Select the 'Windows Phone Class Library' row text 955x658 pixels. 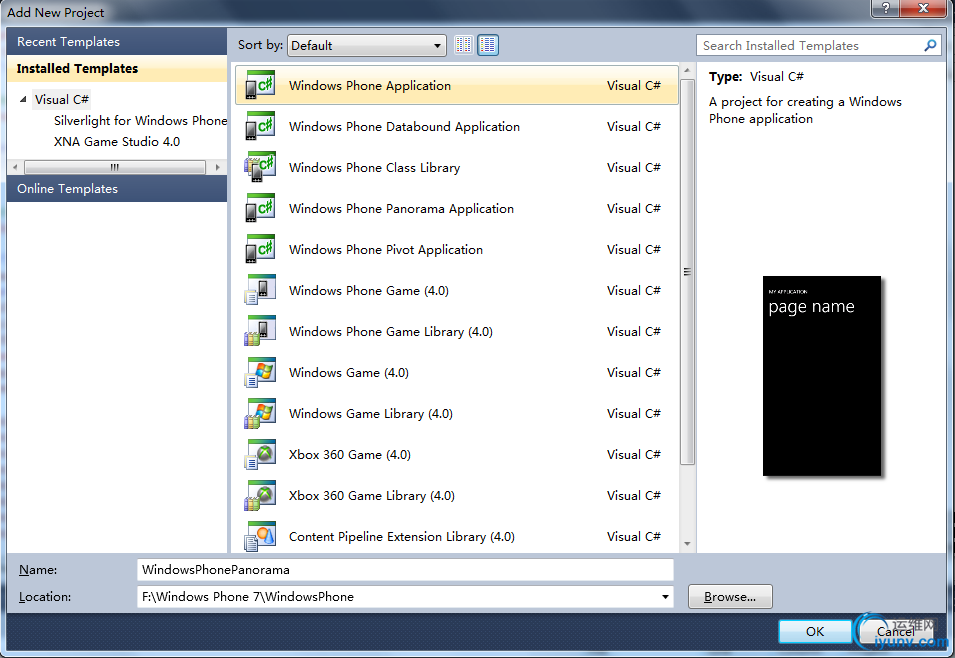pyautogui.click(x=375, y=167)
